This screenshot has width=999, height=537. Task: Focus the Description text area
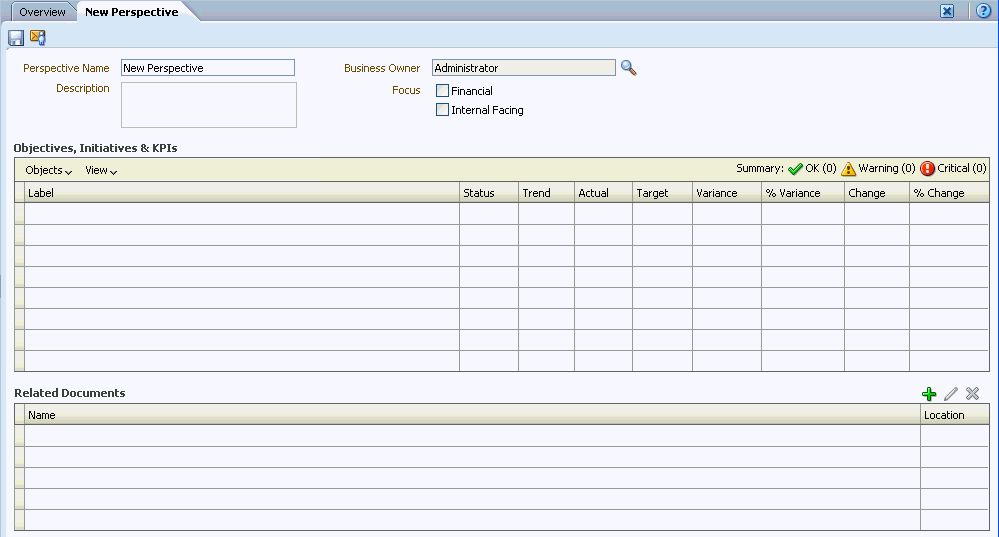coord(209,105)
